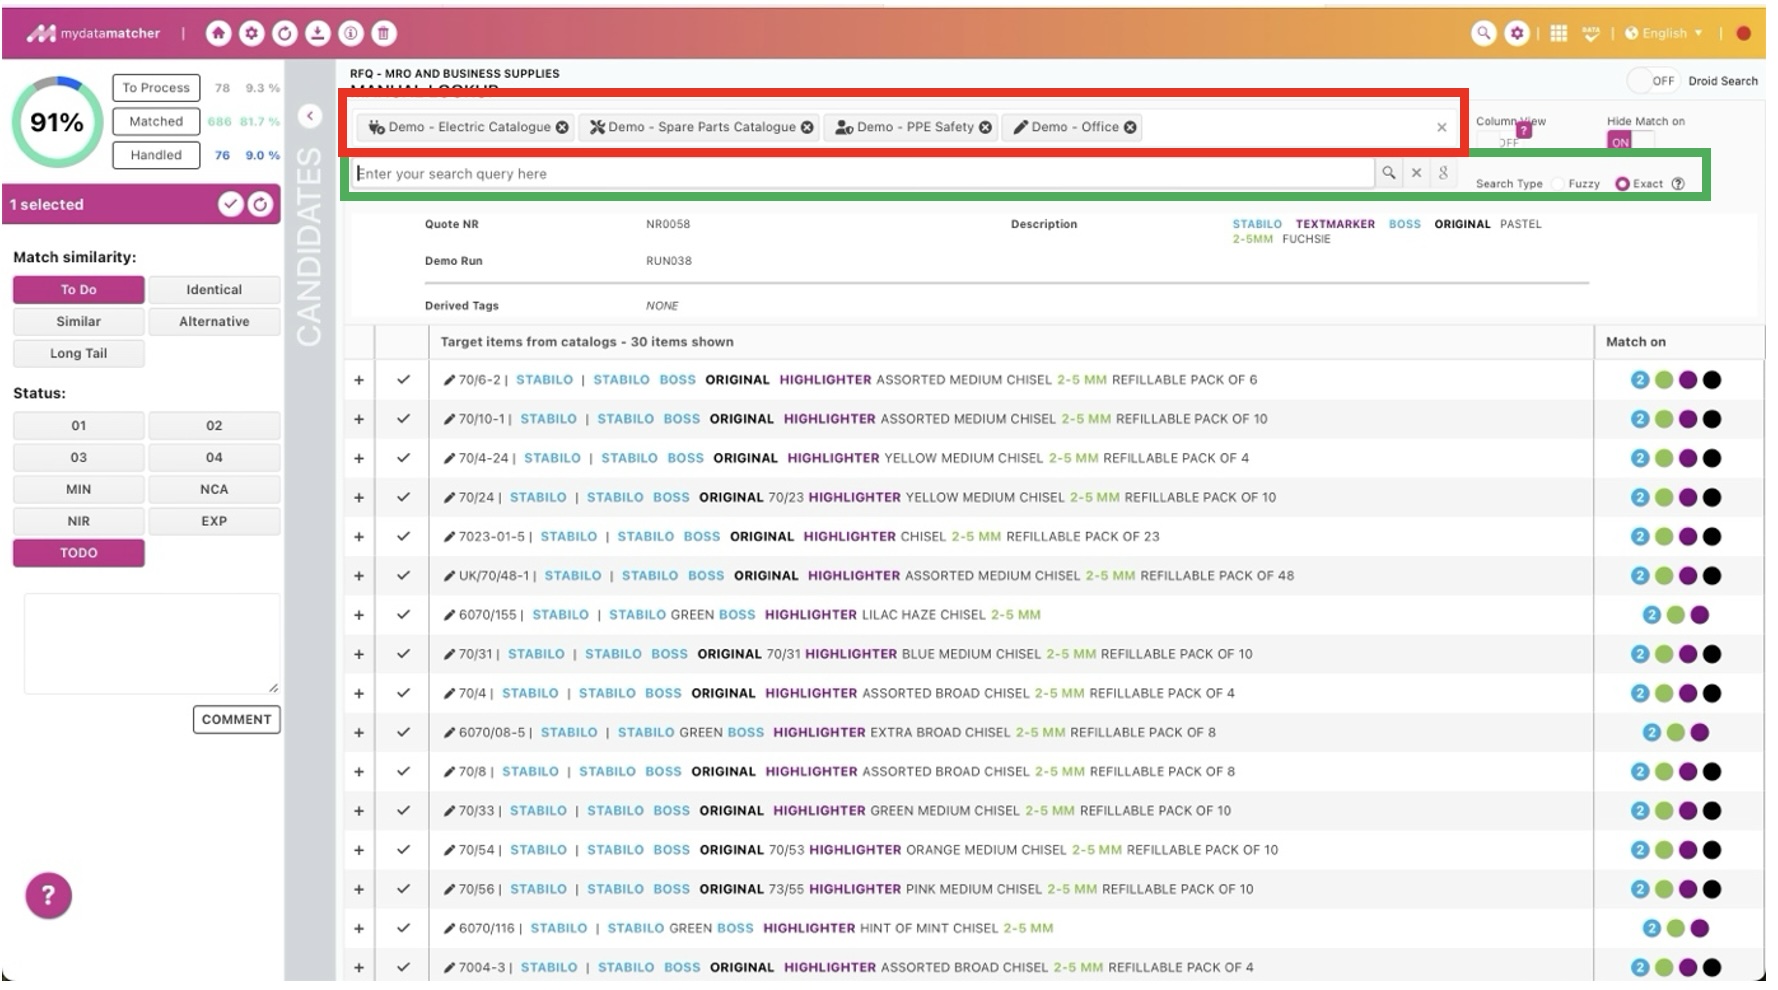Click the Column View help badge
The width and height of the screenshot is (1778, 990).
coord(1524,130)
